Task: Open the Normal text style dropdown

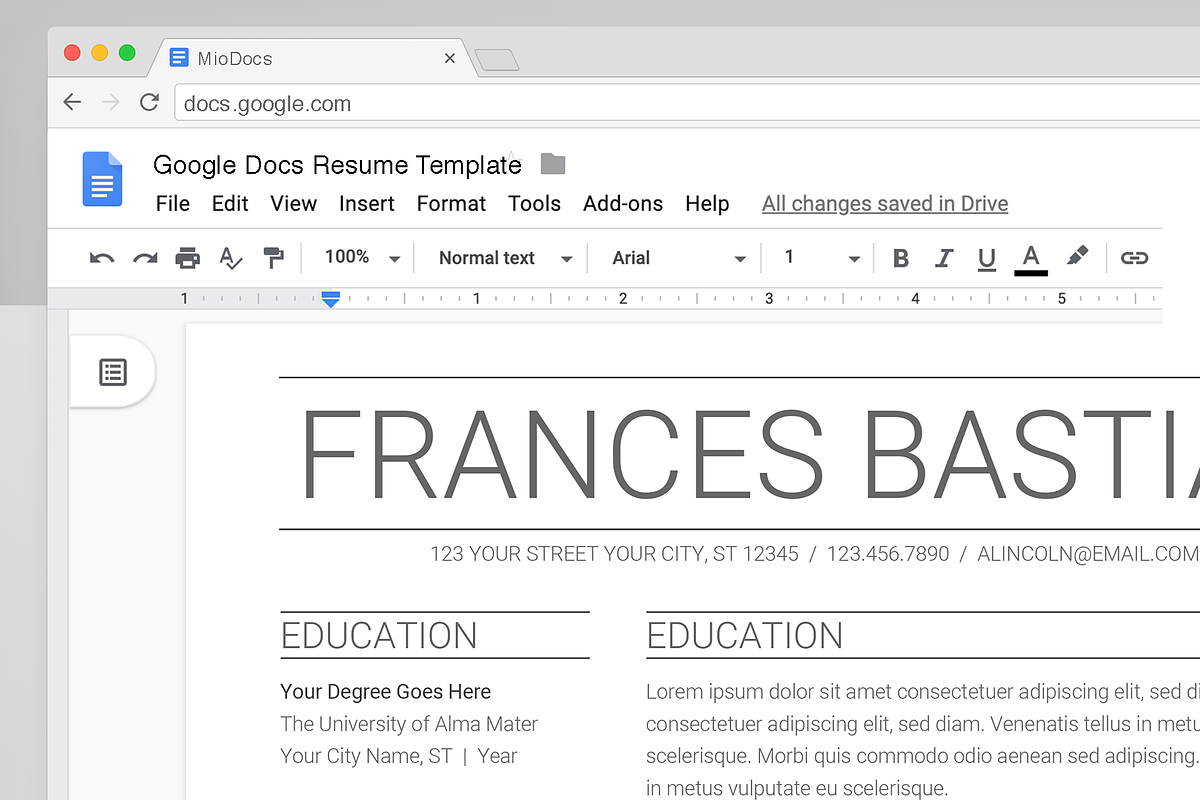Action: click(505, 258)
